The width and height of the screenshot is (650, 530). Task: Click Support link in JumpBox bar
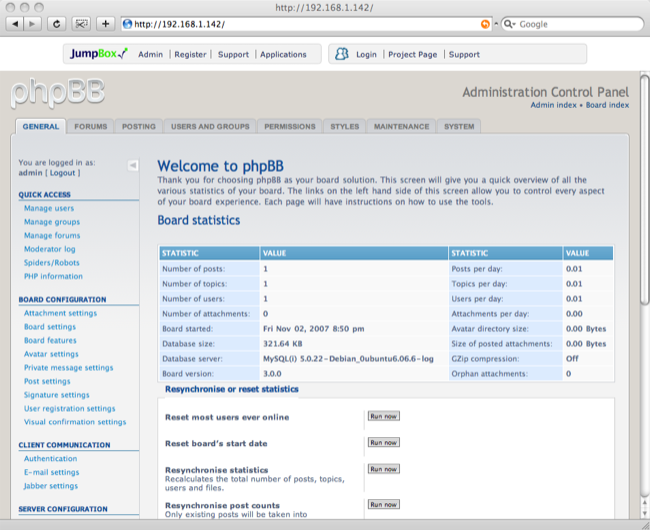click(x=233, y=54)
